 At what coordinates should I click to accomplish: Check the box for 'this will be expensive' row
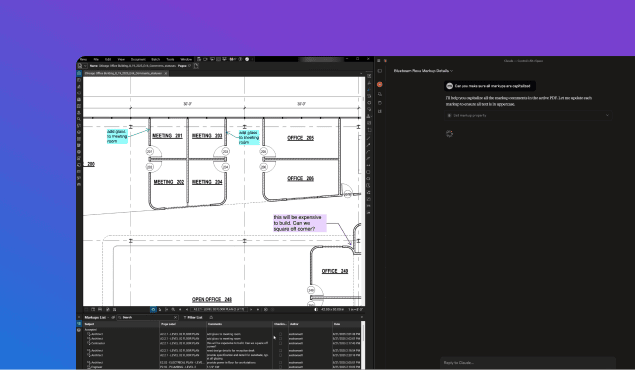[280, 343]
